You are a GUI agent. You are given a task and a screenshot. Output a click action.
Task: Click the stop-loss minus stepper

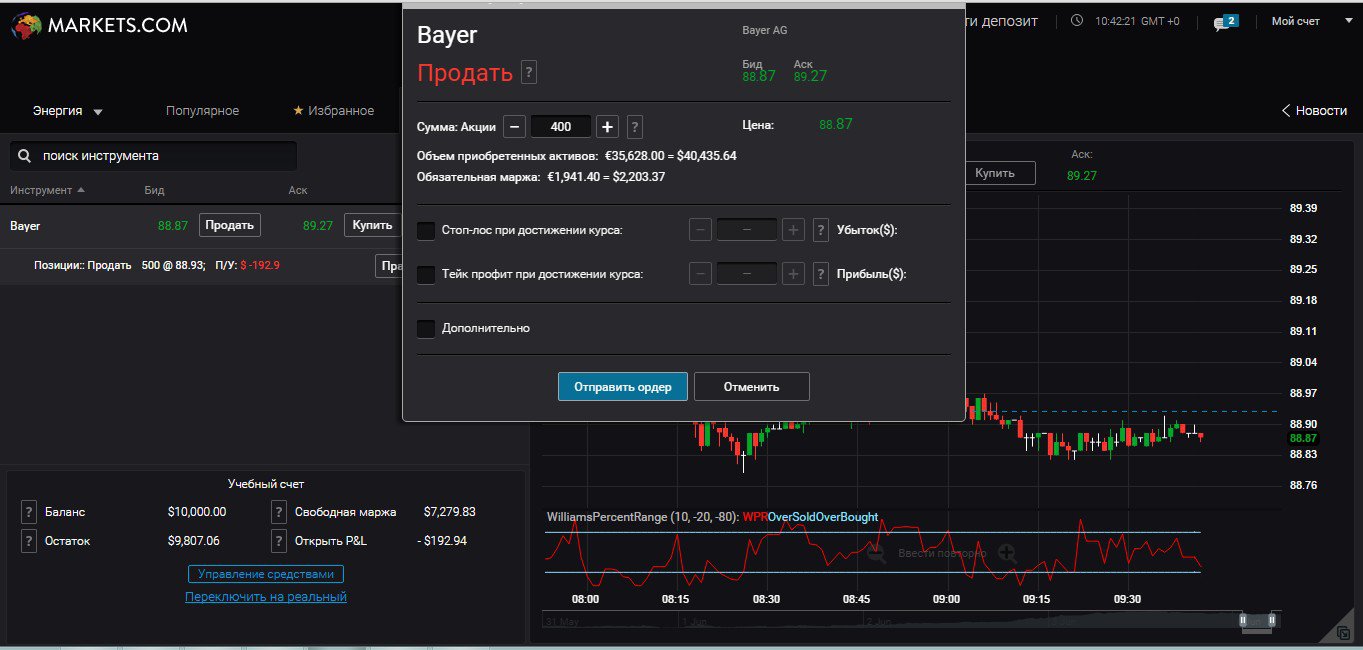[x=700, y=230]
